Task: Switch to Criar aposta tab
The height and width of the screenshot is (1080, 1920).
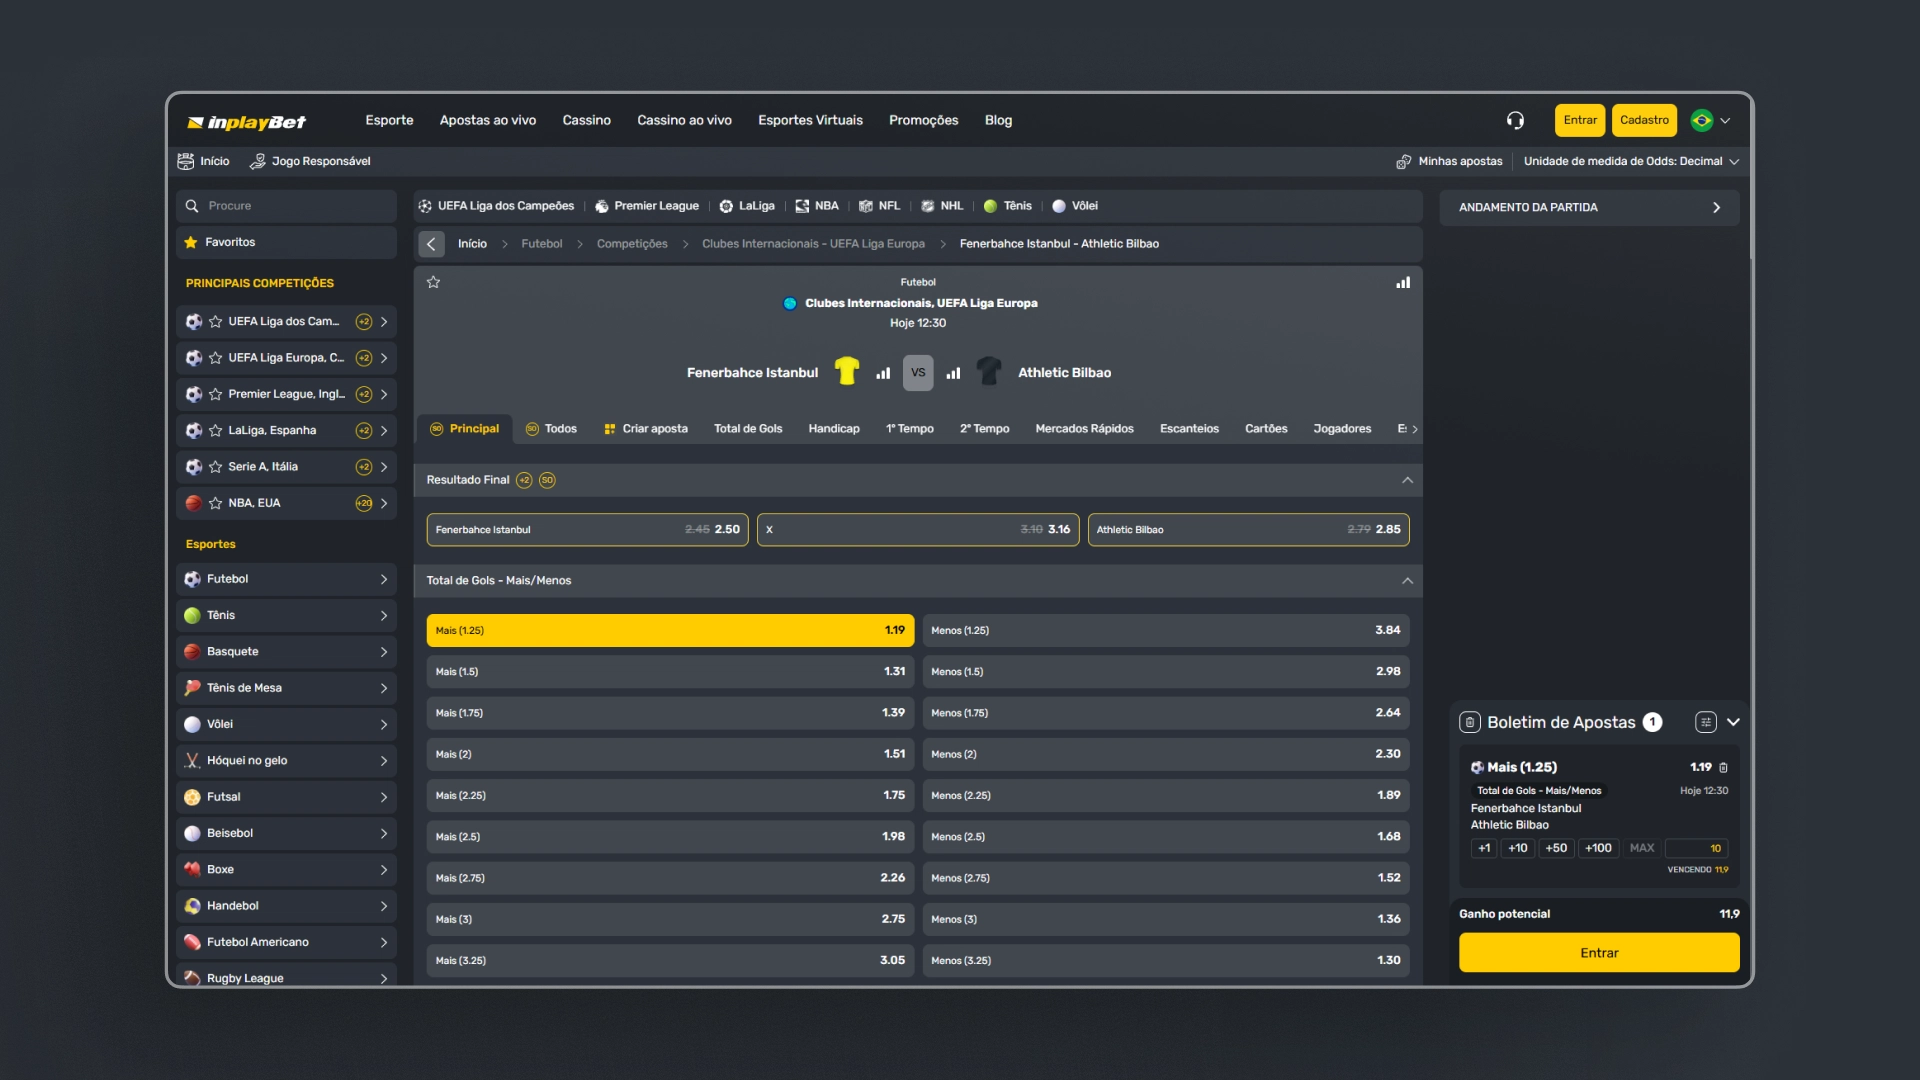Action: pyautogui.click(x=646, y=429)
